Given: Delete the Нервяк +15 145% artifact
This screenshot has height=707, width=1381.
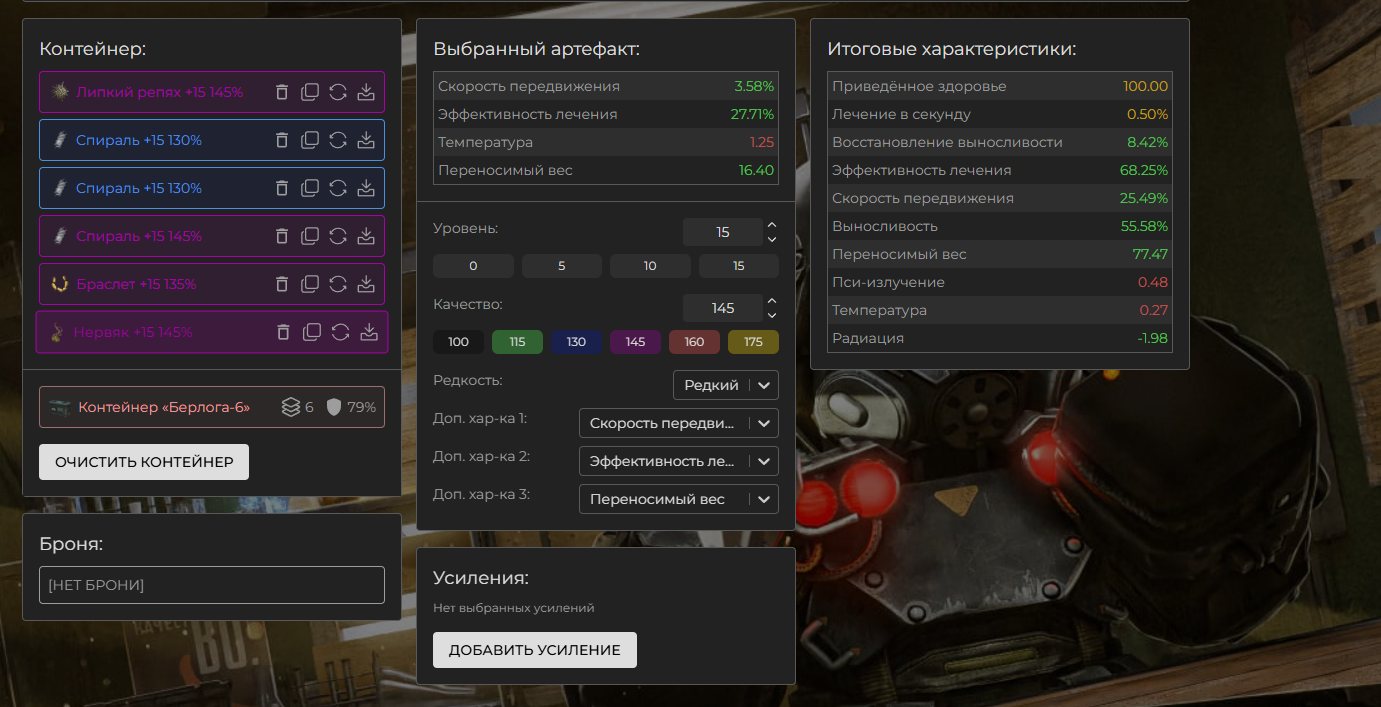Looking at the screenshot, I should pyautogui.click(x=284, y=332).
